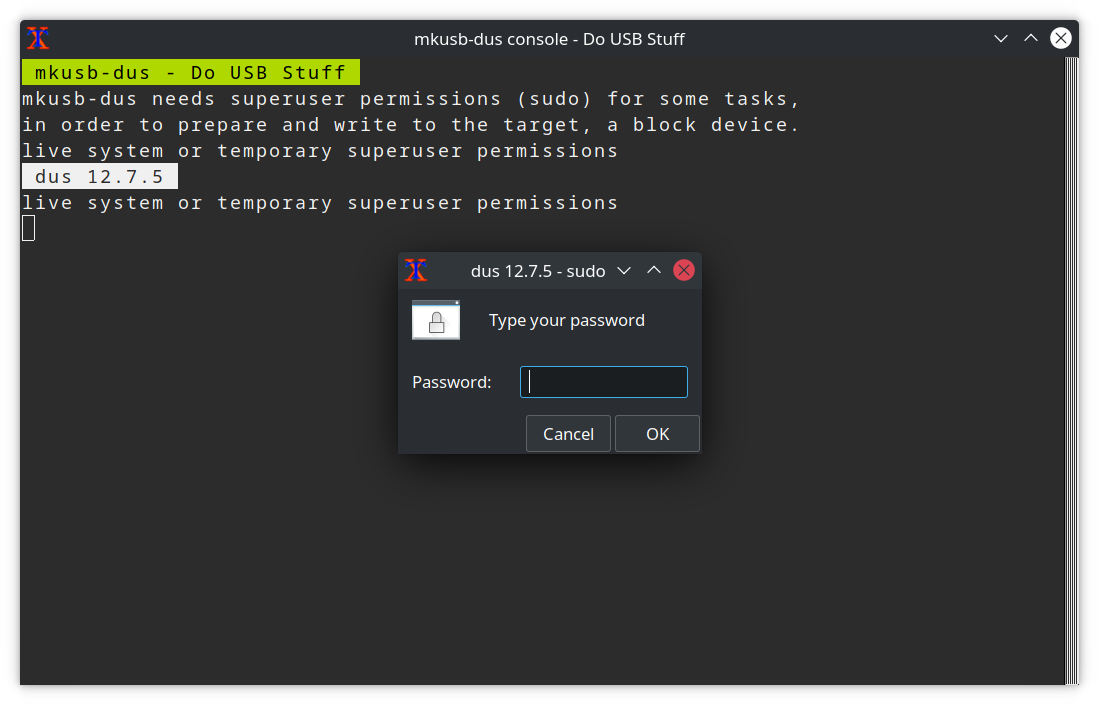Close the dus sudo password dialog
The width and height of the screenshot is (1099, 705).
(684, 270)
